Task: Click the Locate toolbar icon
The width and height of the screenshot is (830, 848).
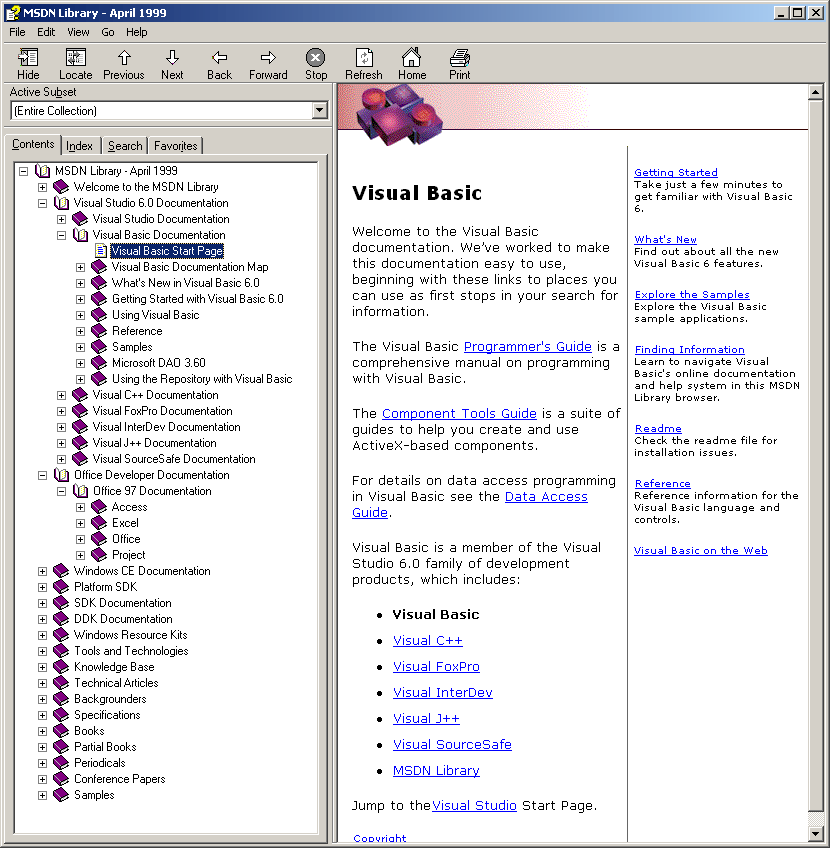Action: click(x=76, y=57)
